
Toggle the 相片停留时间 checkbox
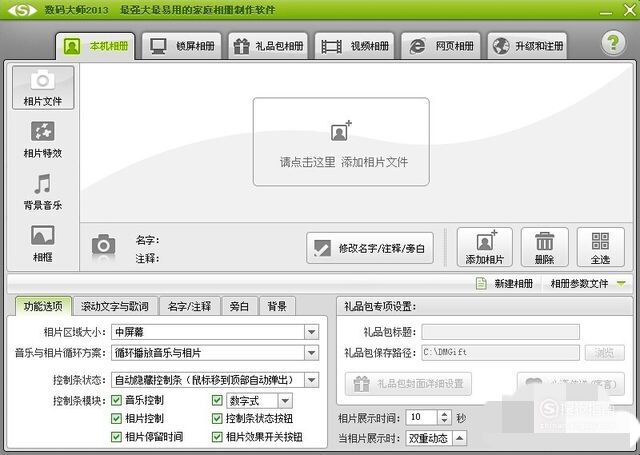117,437
